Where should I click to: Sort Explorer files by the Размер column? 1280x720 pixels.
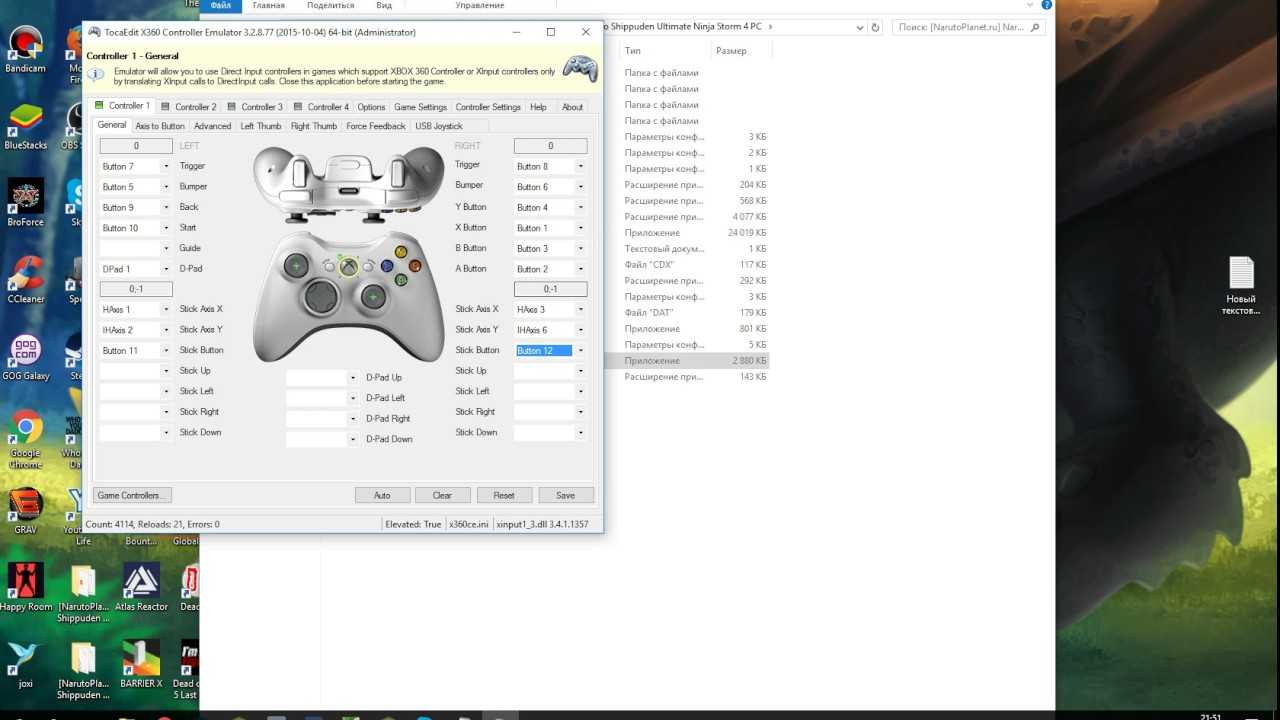(x=740, y=50)
